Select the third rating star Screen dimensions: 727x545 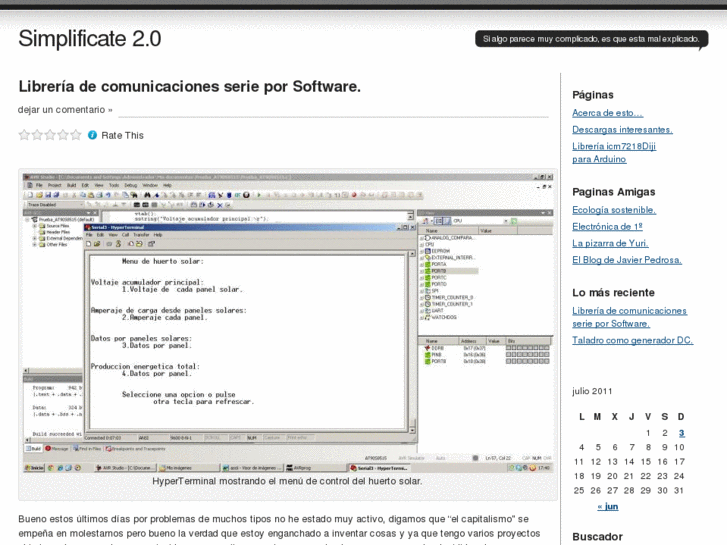tap(50, 135)
